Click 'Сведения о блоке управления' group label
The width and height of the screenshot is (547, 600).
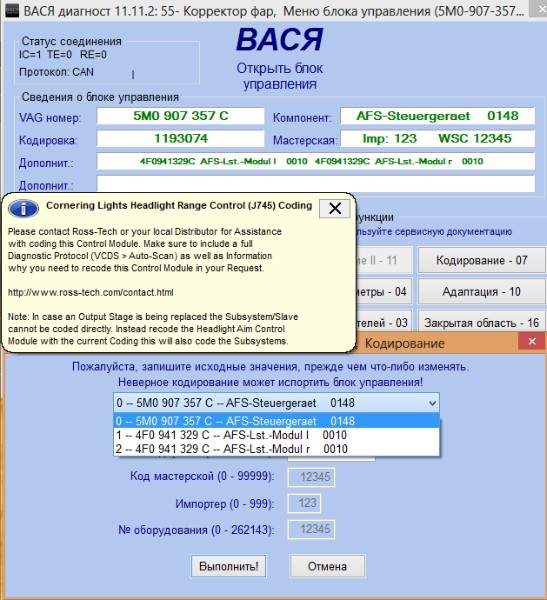click(x=100, y=97)
